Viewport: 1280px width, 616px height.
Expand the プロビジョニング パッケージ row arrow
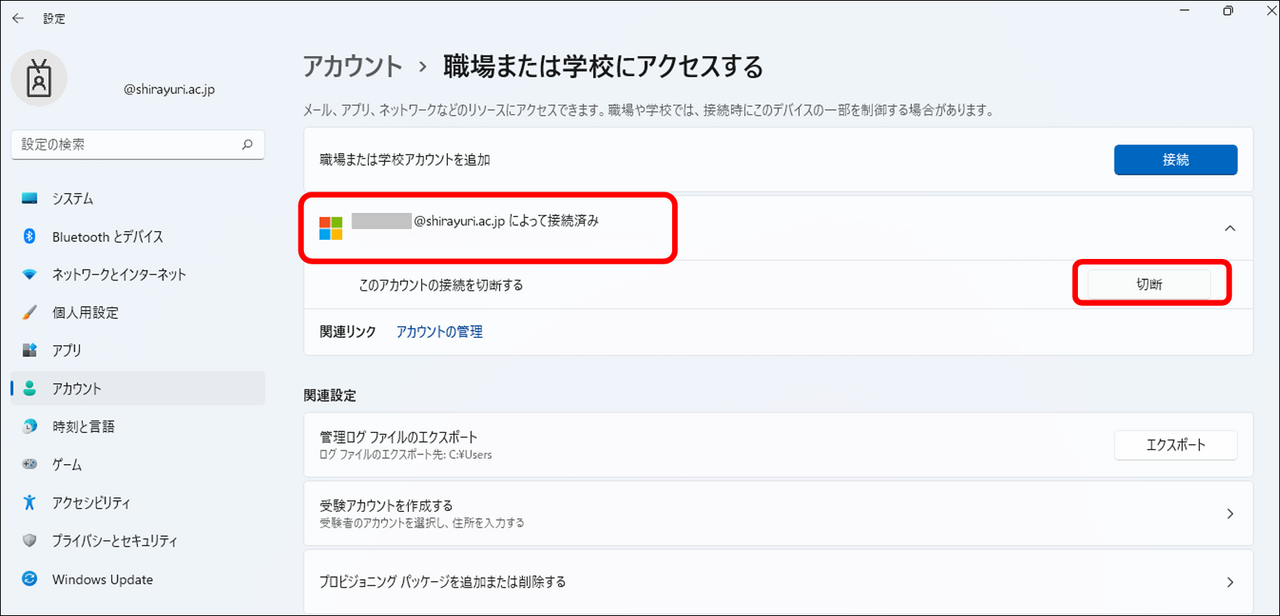click(x=1229, y=582)
